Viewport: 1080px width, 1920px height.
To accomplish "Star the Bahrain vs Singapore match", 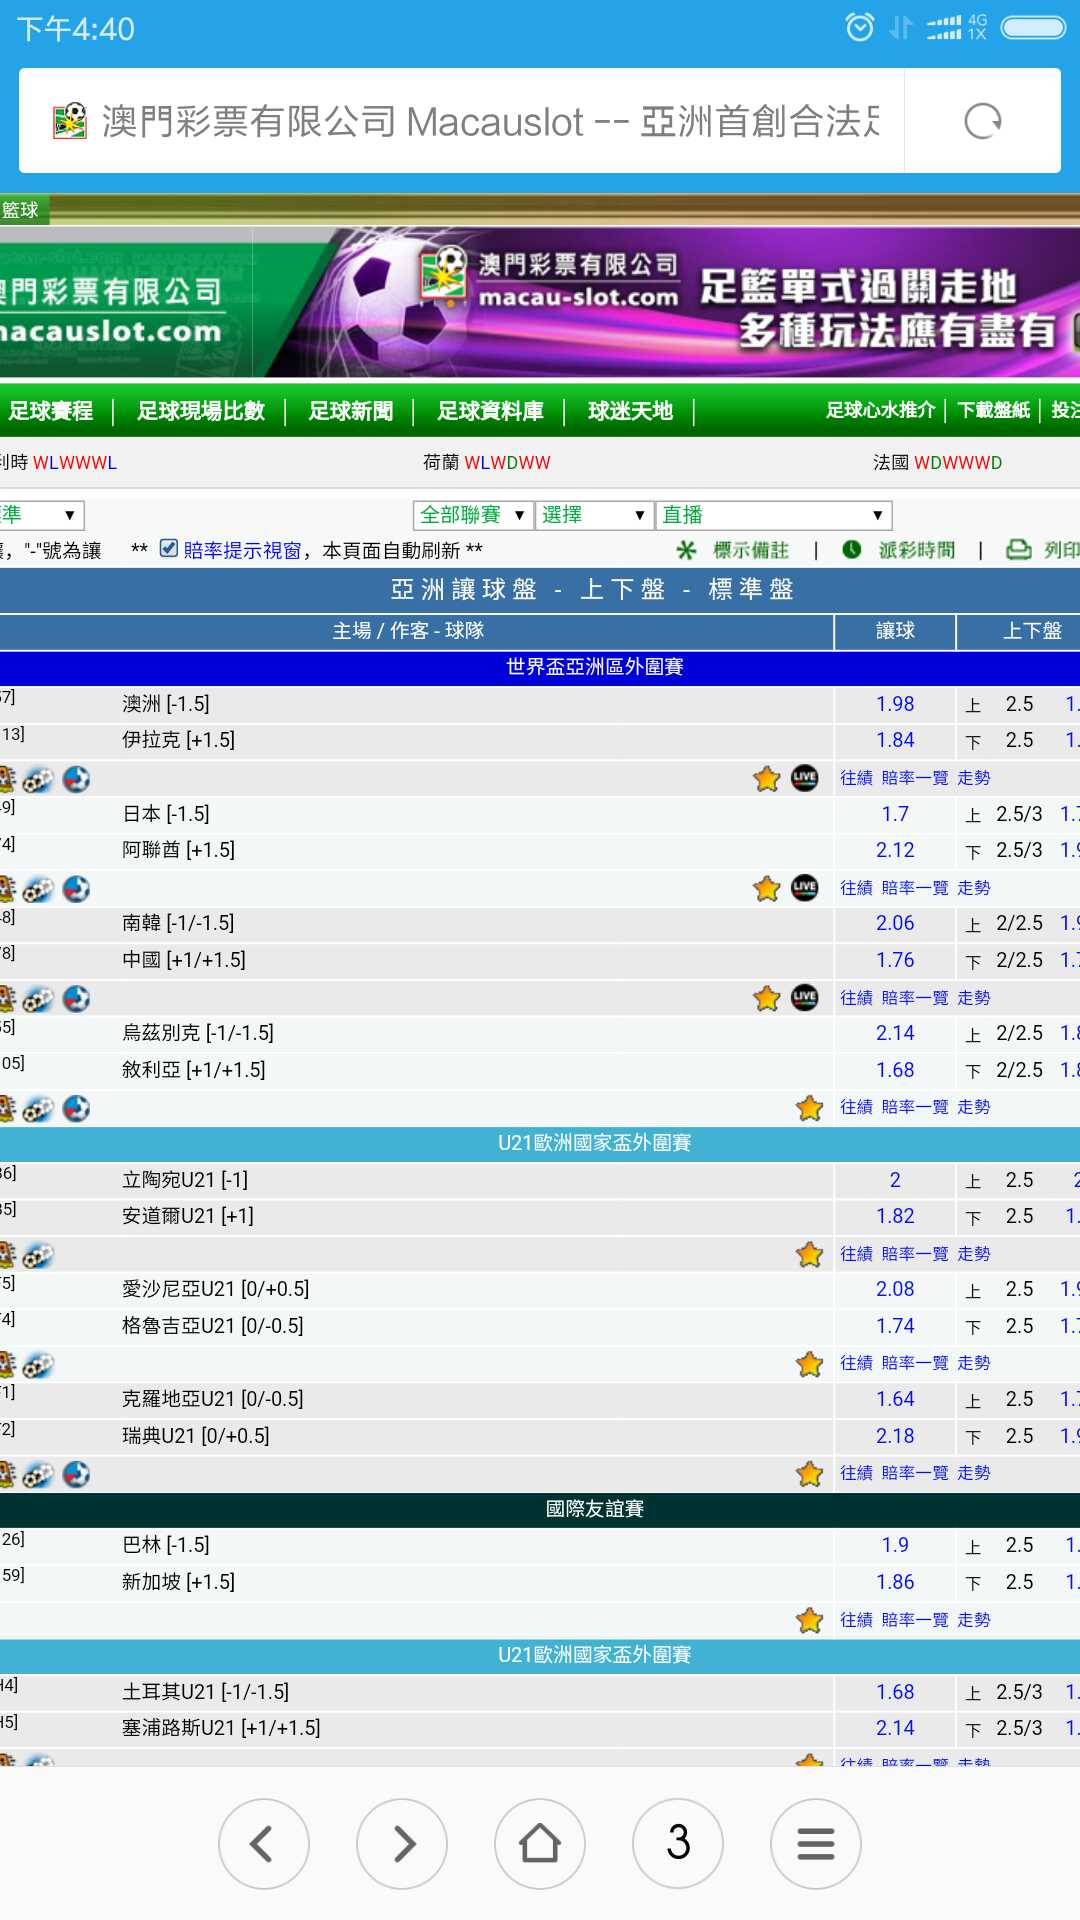I will (x=810, y=1620).
